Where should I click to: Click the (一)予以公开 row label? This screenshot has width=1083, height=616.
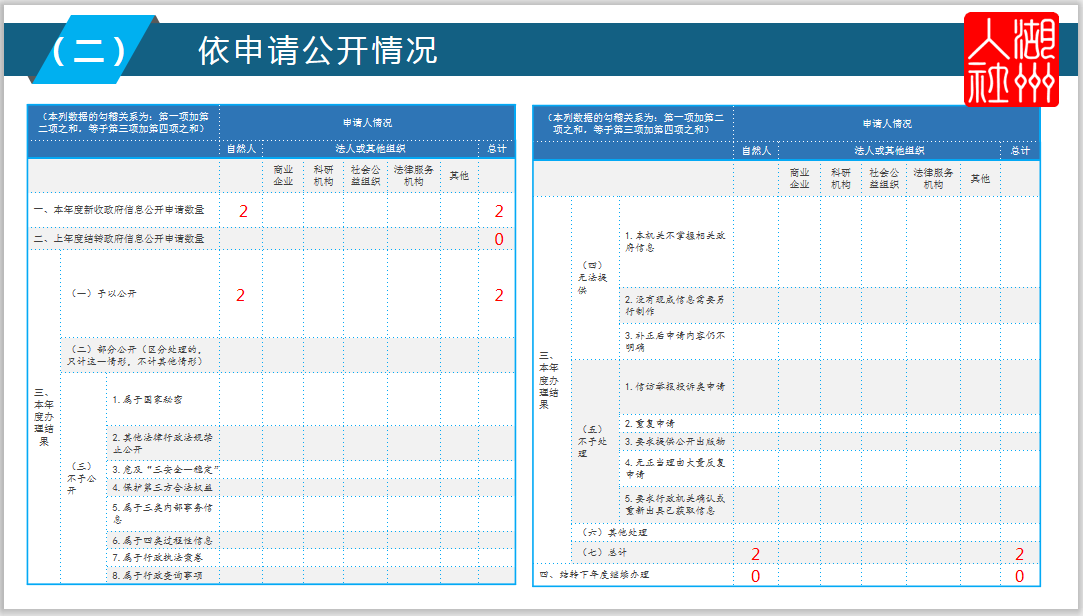pyautogui.click(x=104, y=293)
